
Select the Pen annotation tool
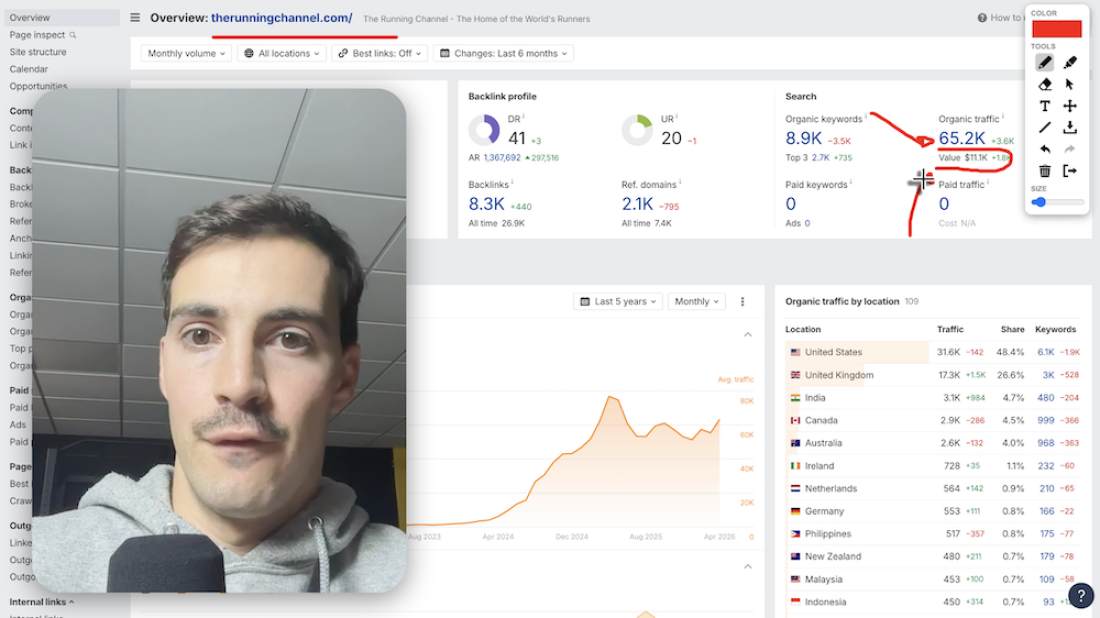point(1045,61)
